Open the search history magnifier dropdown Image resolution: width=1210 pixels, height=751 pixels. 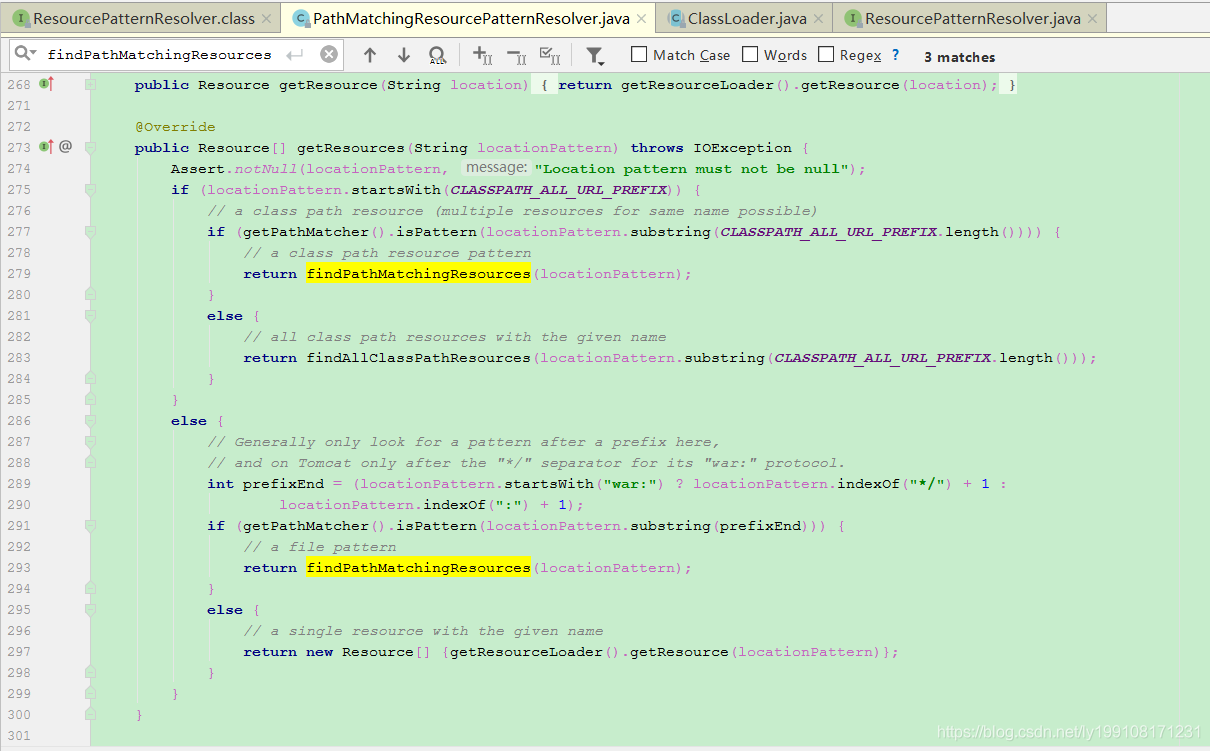click(25, 54)
